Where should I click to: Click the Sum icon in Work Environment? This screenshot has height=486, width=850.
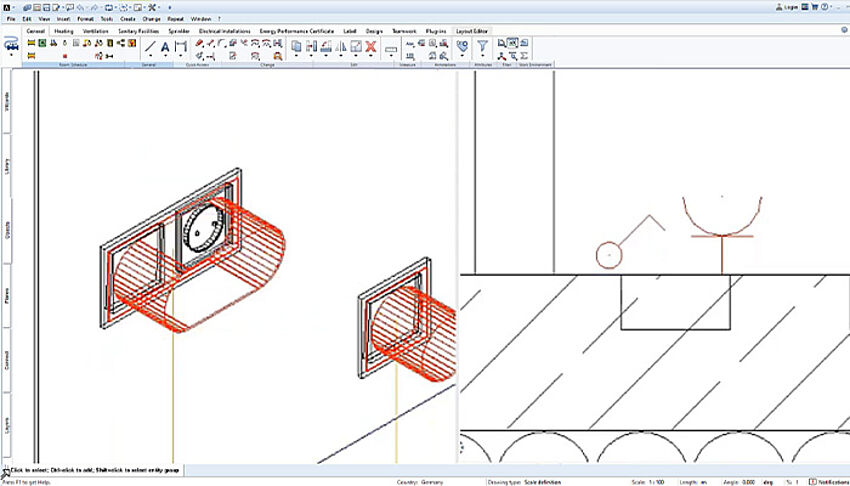point(525,55)
